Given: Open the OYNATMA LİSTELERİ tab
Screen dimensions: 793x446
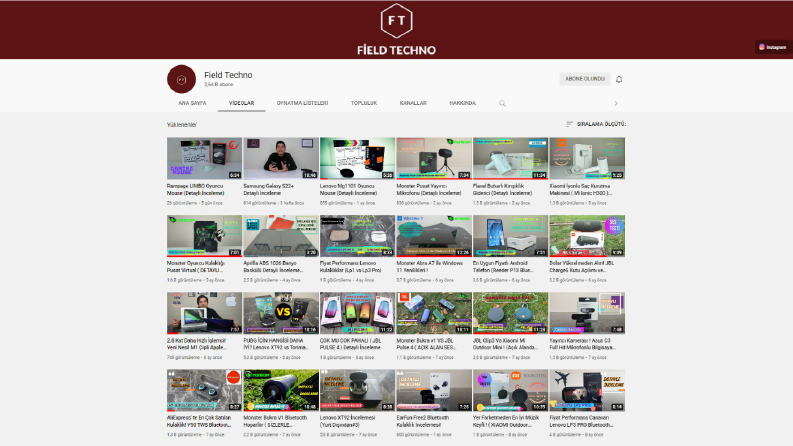Looking at the screenshot, I should click(302, 103).
